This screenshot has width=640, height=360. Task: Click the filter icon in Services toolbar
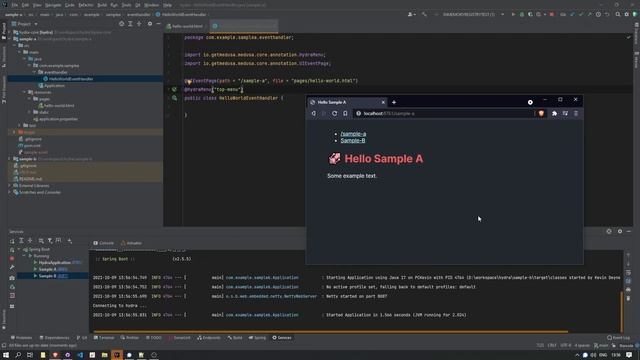(50, 241)
